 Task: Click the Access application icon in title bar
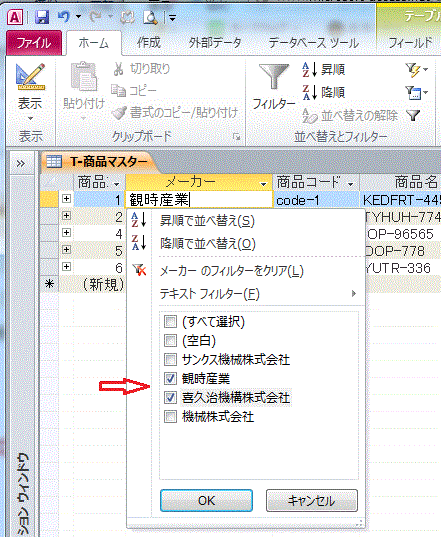15,17
